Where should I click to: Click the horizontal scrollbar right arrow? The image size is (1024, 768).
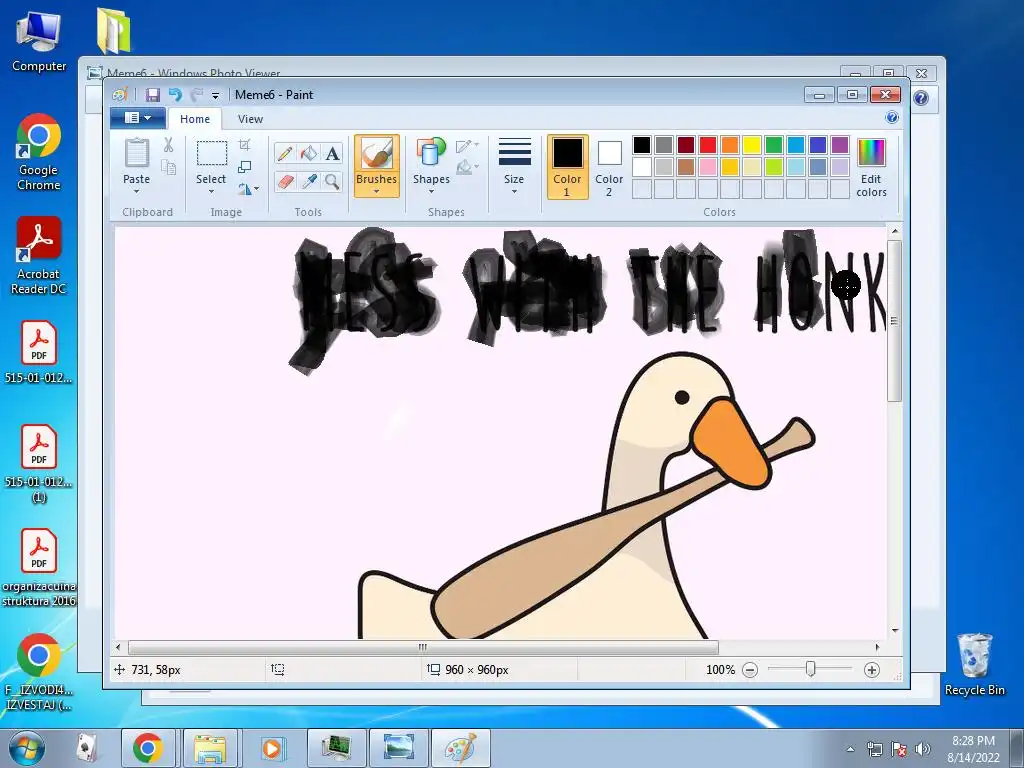[x=877, y=647]
